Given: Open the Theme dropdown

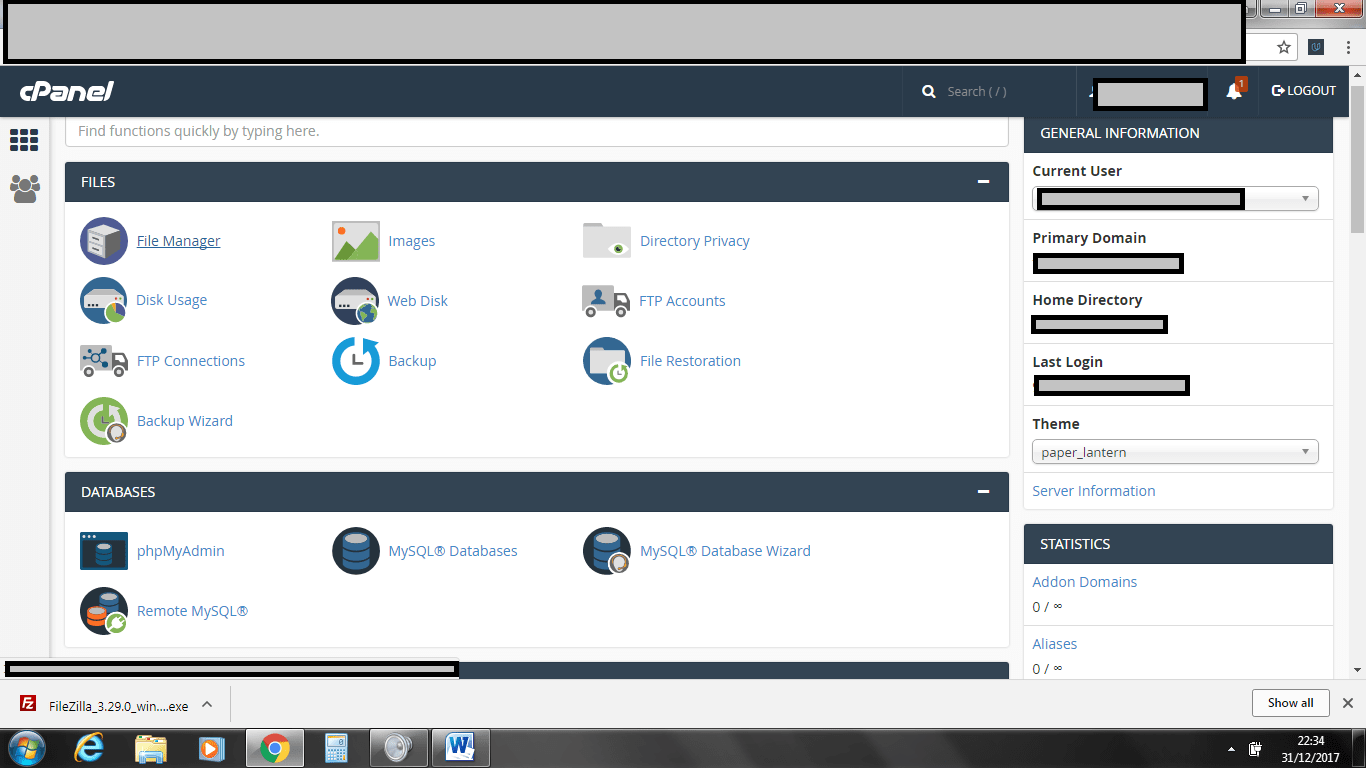Looking at the screenshot, I should pyautogui.click(x=1175, y=452).
